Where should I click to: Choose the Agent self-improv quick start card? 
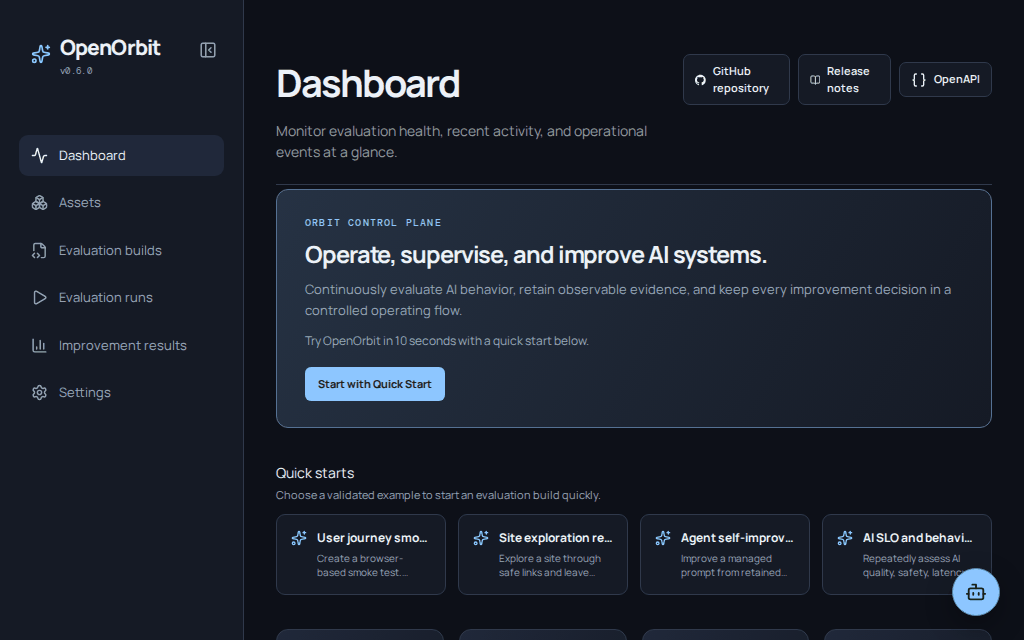[x=725, y=554]
